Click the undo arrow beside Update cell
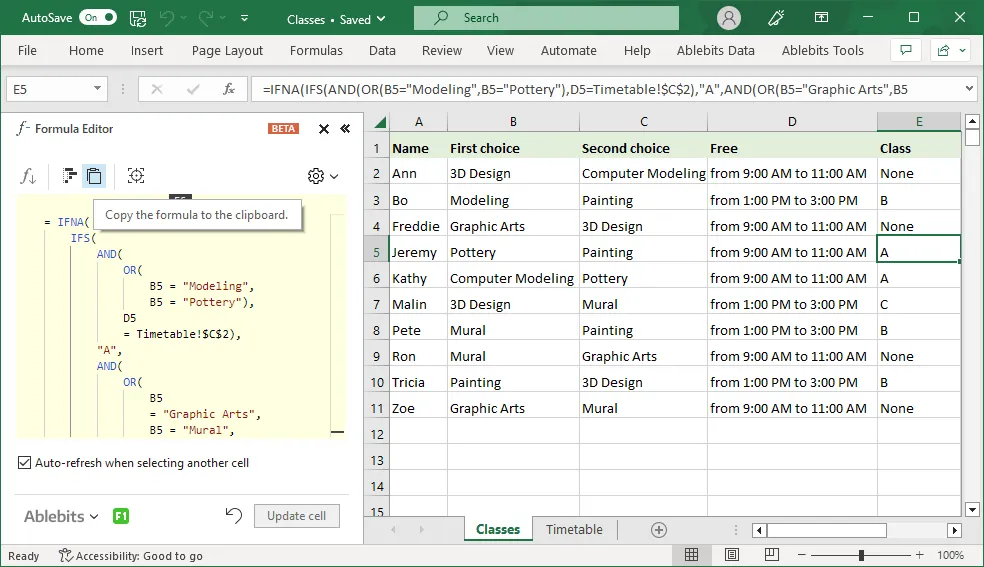984x567 pixels. tap(233, 516)
